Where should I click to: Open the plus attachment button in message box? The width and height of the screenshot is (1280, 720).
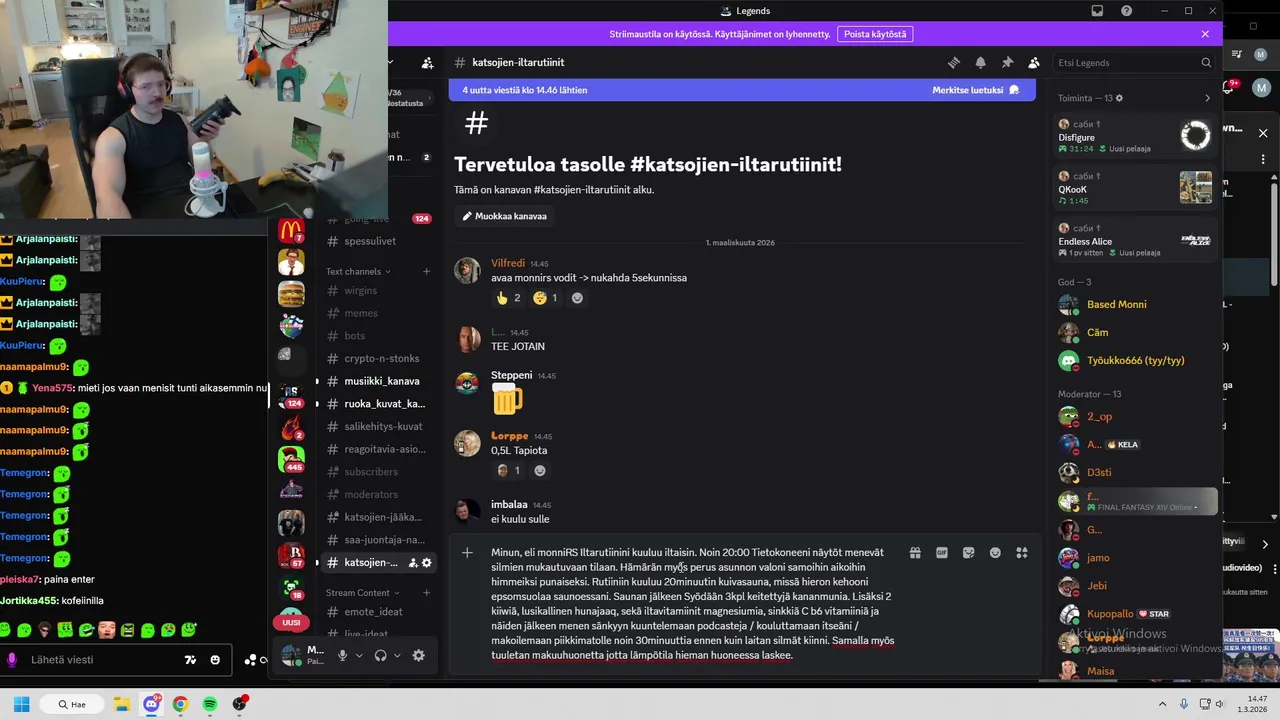467,552
